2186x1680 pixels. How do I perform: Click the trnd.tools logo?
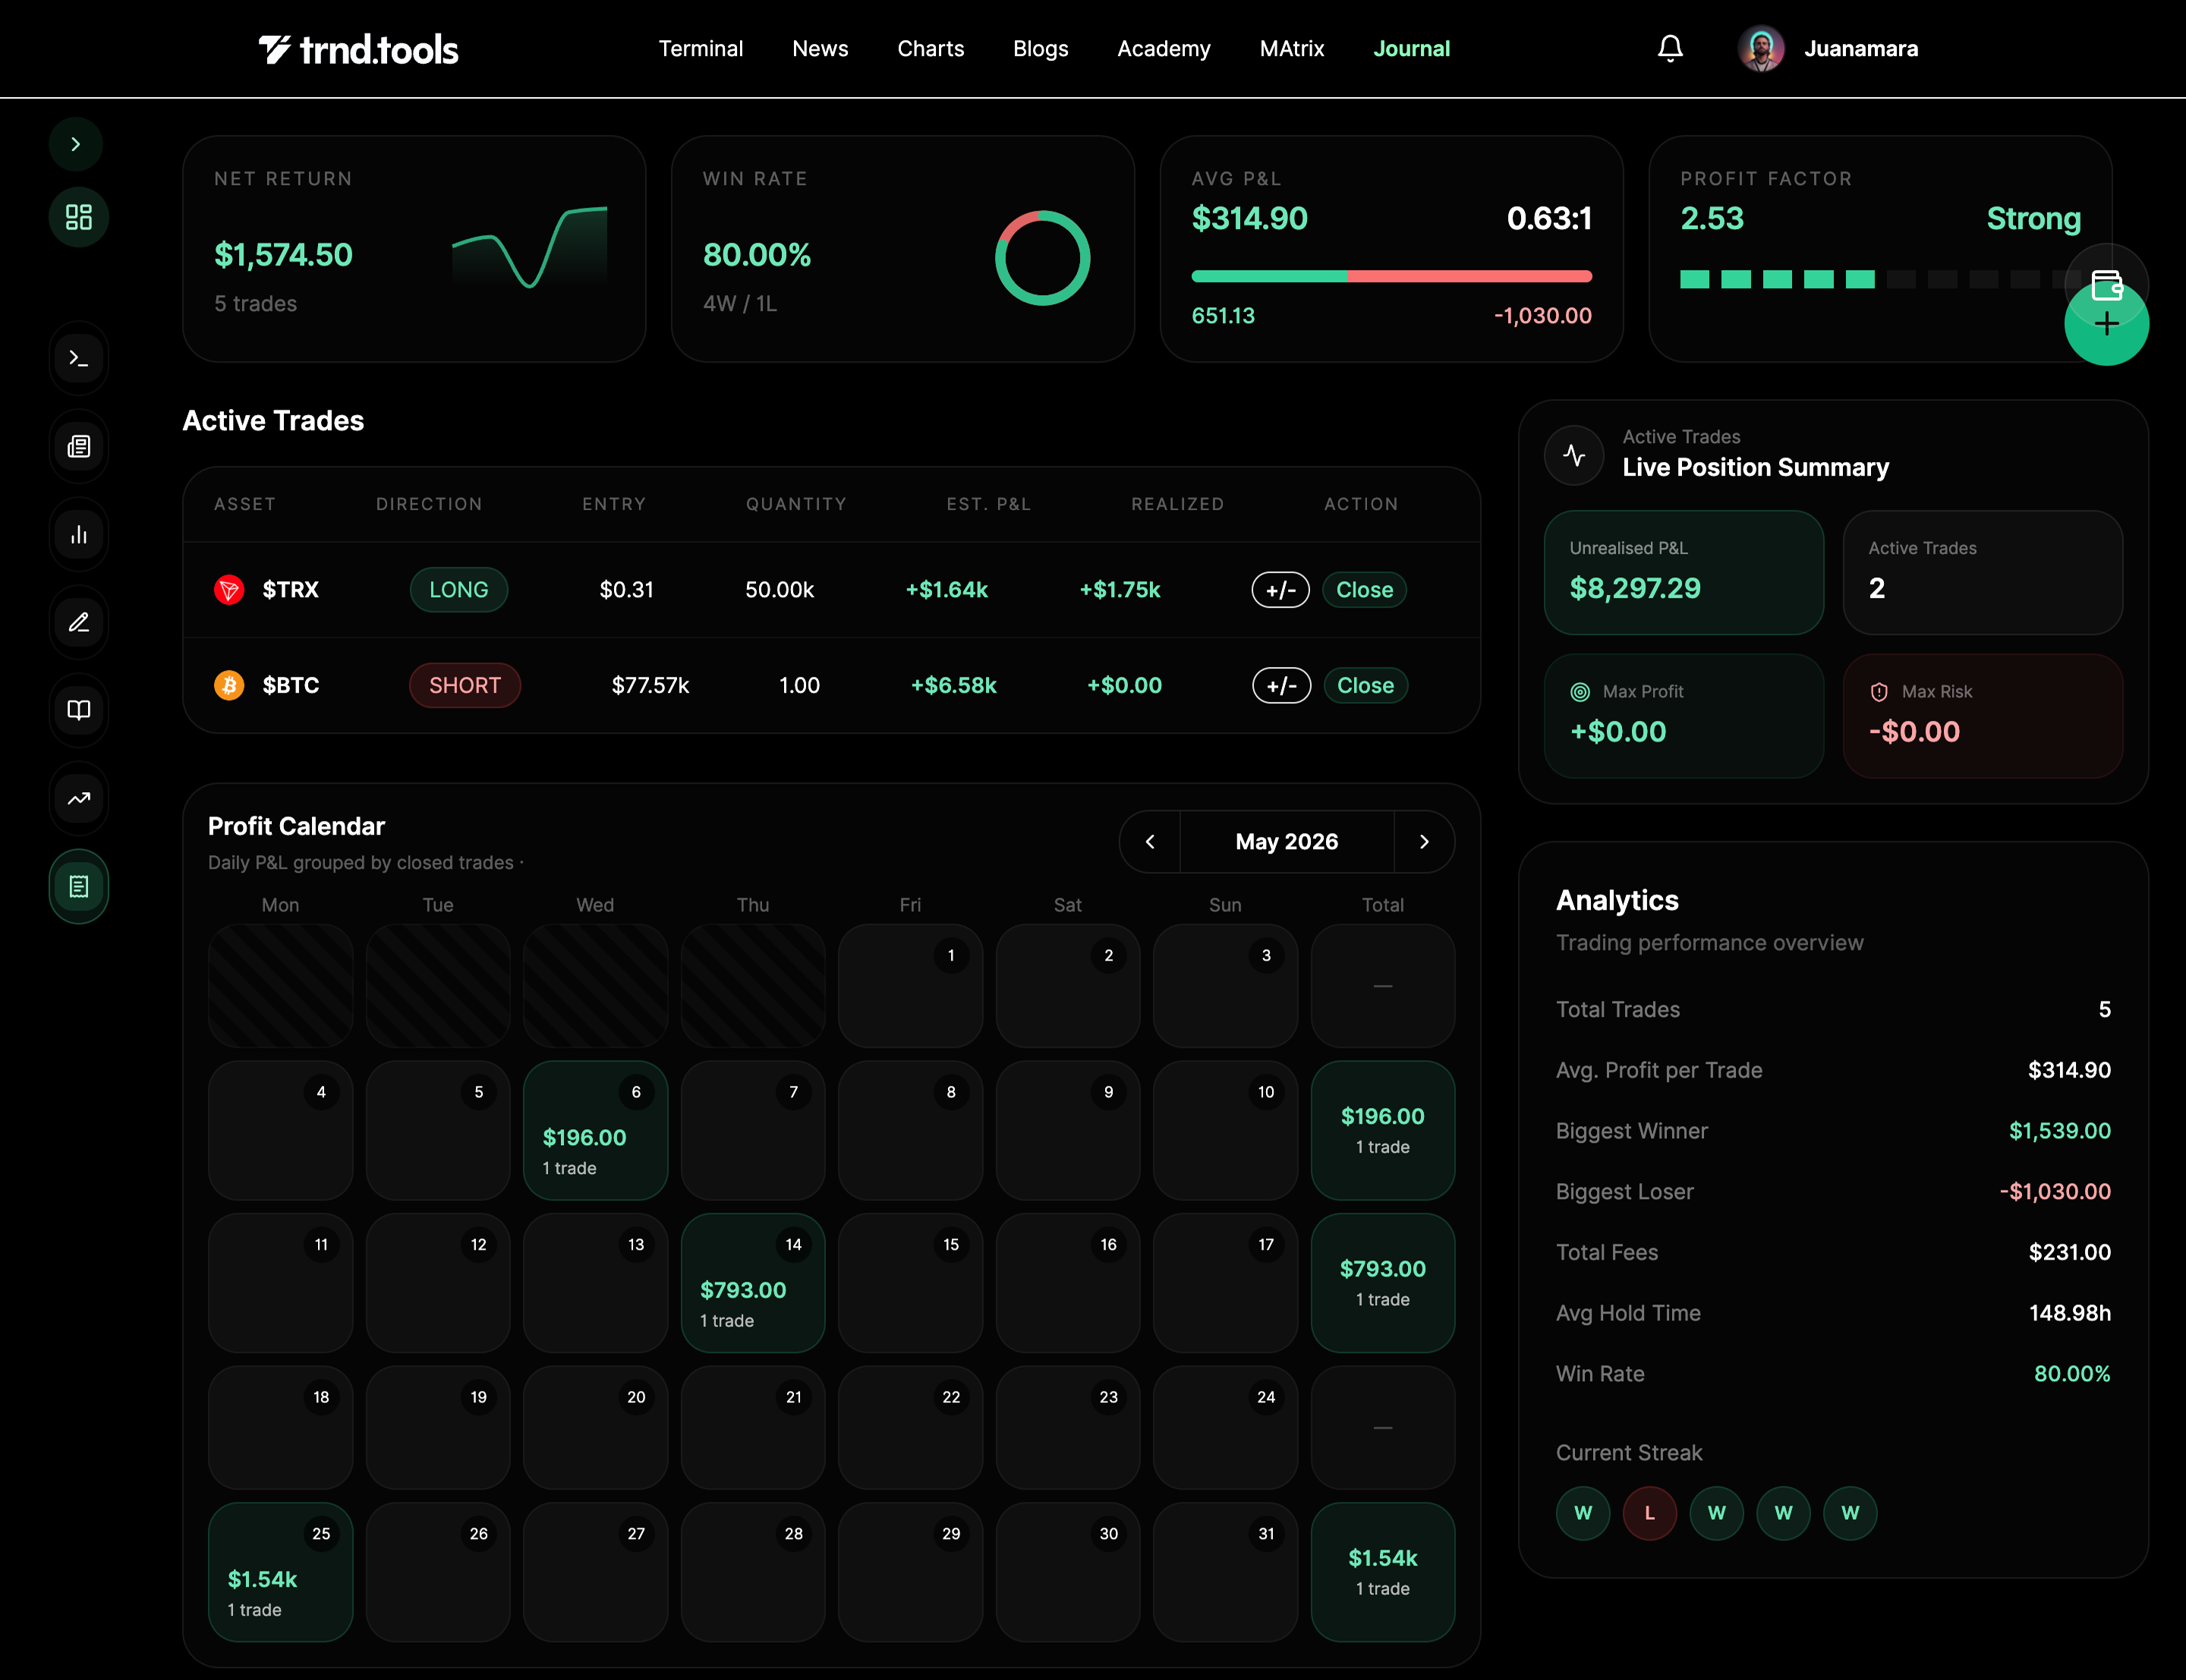[x=358, y=49]
